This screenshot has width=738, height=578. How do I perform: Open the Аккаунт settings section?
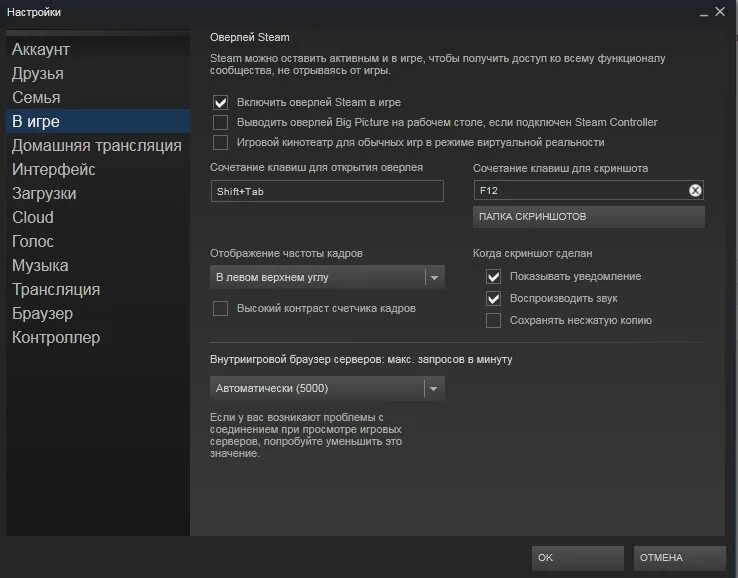click(x=98, y=49)
